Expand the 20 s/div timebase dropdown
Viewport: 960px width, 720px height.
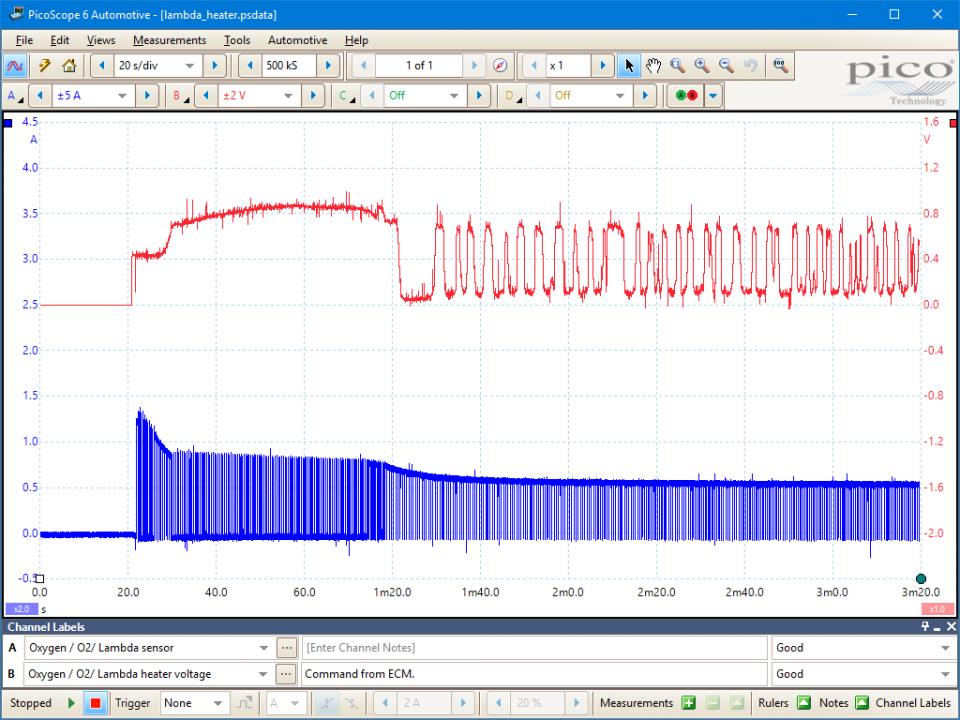coord(190,66)
